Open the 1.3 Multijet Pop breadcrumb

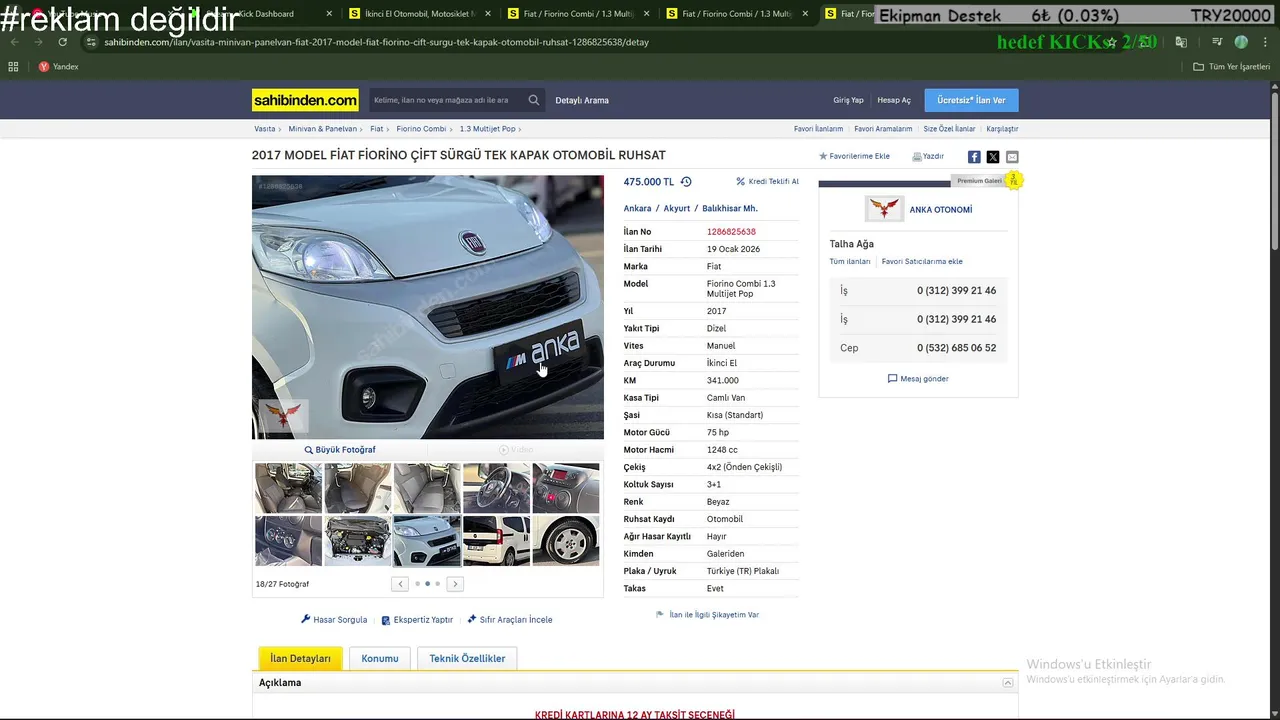(487, 129)
